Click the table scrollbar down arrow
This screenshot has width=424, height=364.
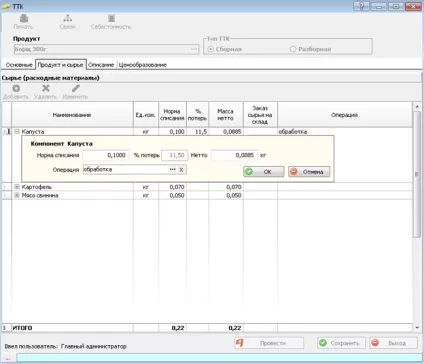tap(417, 328)
